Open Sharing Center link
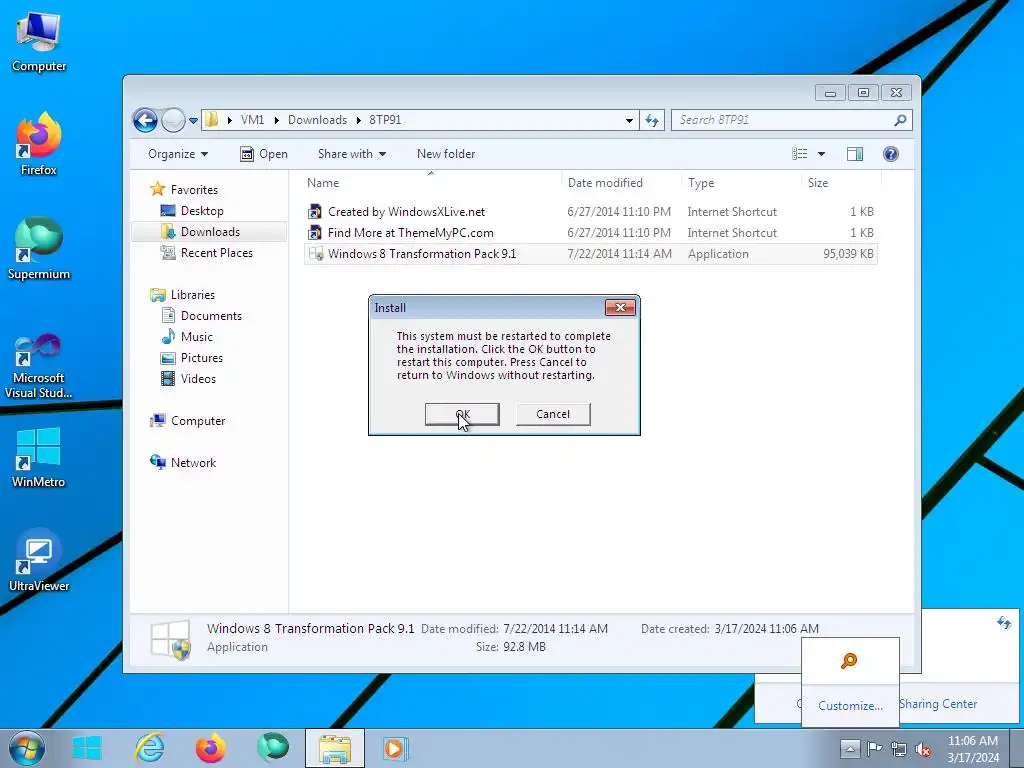This screenshot has width=1024, height=768. click(x=938, y=704)
